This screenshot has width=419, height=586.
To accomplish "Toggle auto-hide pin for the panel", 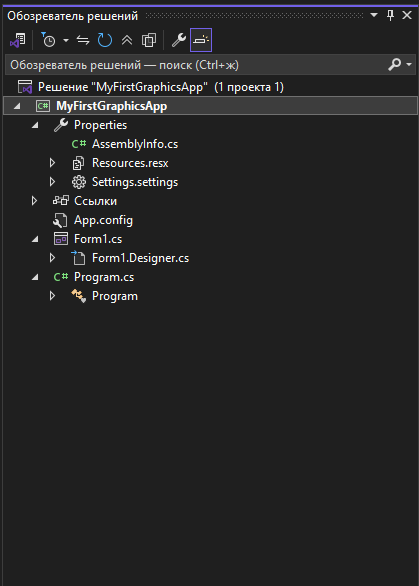I will click(390, 15).
